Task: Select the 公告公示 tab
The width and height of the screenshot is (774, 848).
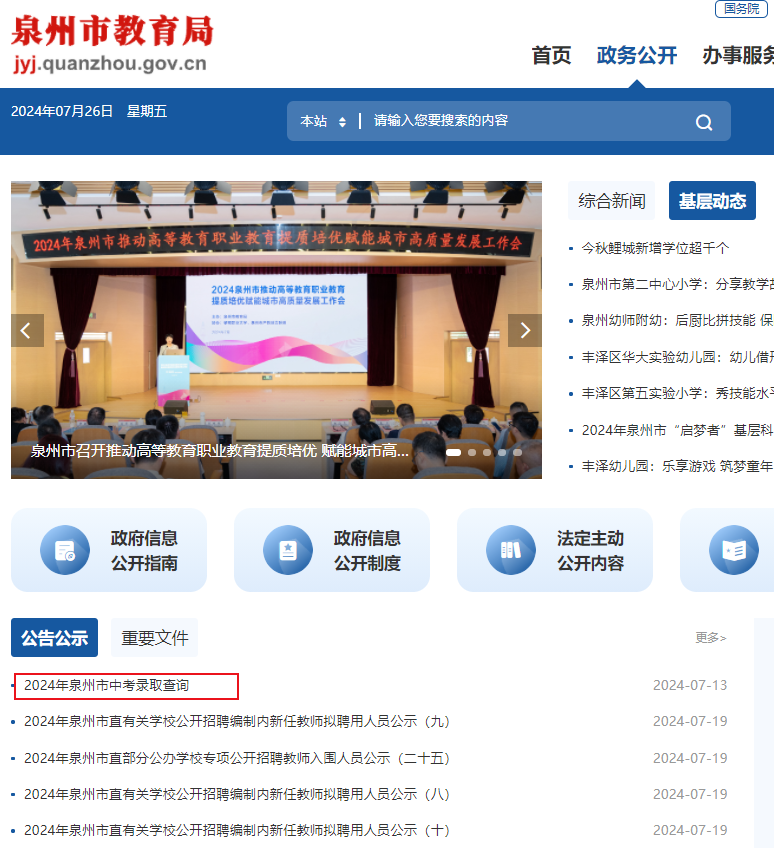Action: coord(55,638)
